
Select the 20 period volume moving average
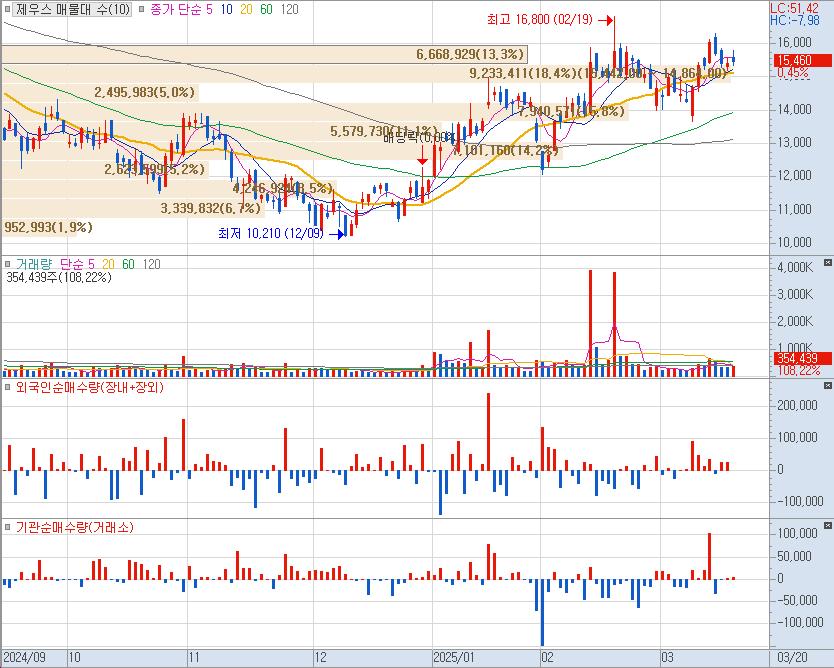point(108,263)
